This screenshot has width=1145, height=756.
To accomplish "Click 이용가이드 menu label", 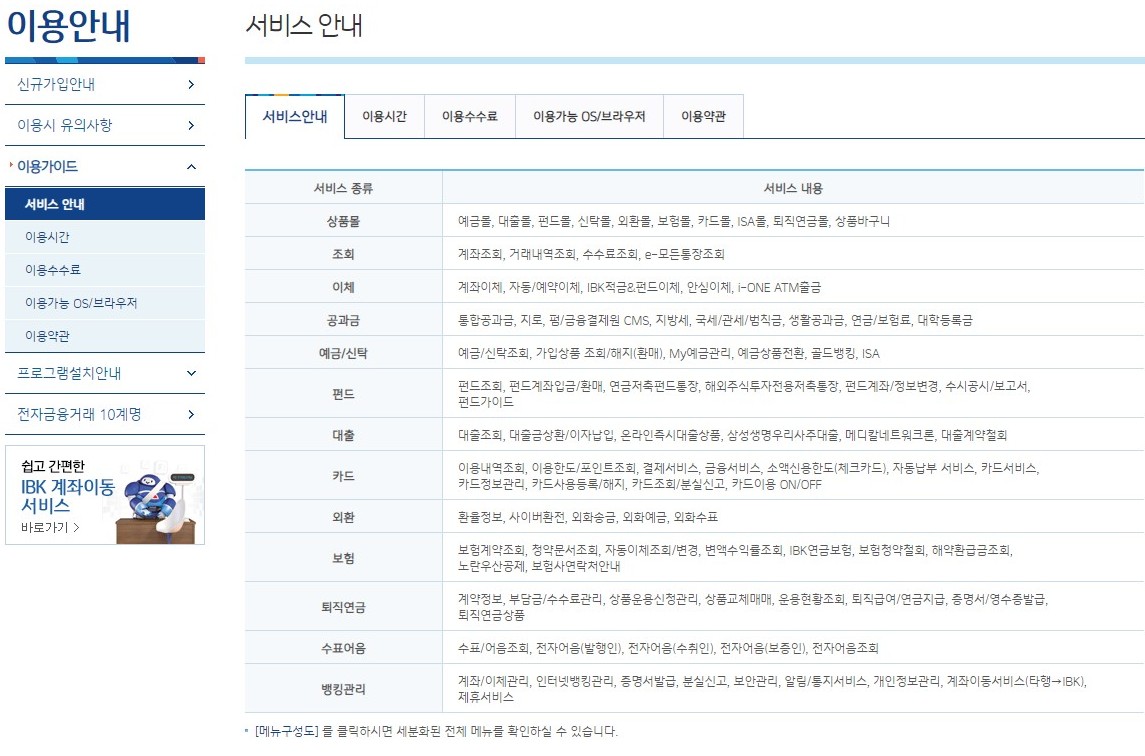I will (x=47, y=167).
